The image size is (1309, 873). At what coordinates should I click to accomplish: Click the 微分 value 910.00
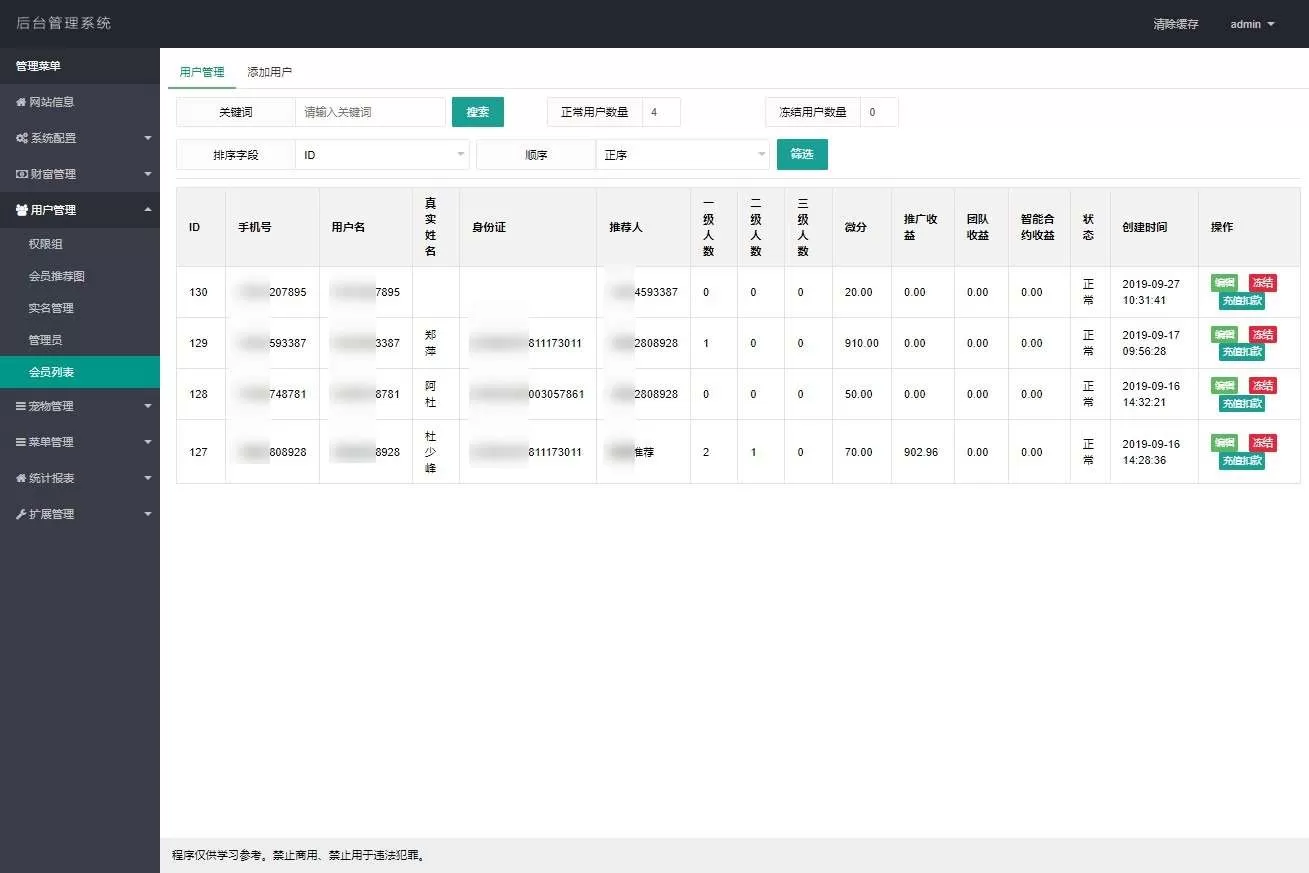click(x=862, y=343)
